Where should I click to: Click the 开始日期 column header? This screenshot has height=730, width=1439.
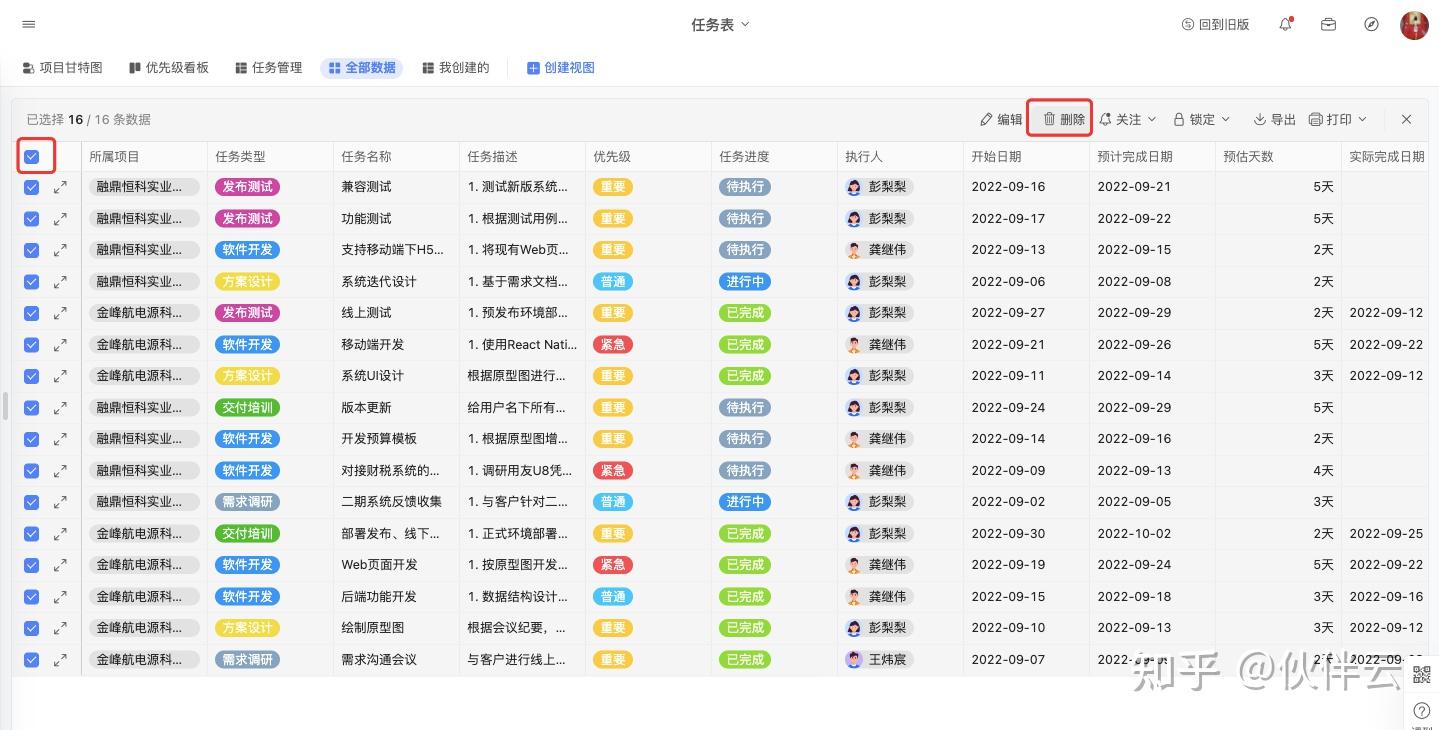click(1026, 156)
